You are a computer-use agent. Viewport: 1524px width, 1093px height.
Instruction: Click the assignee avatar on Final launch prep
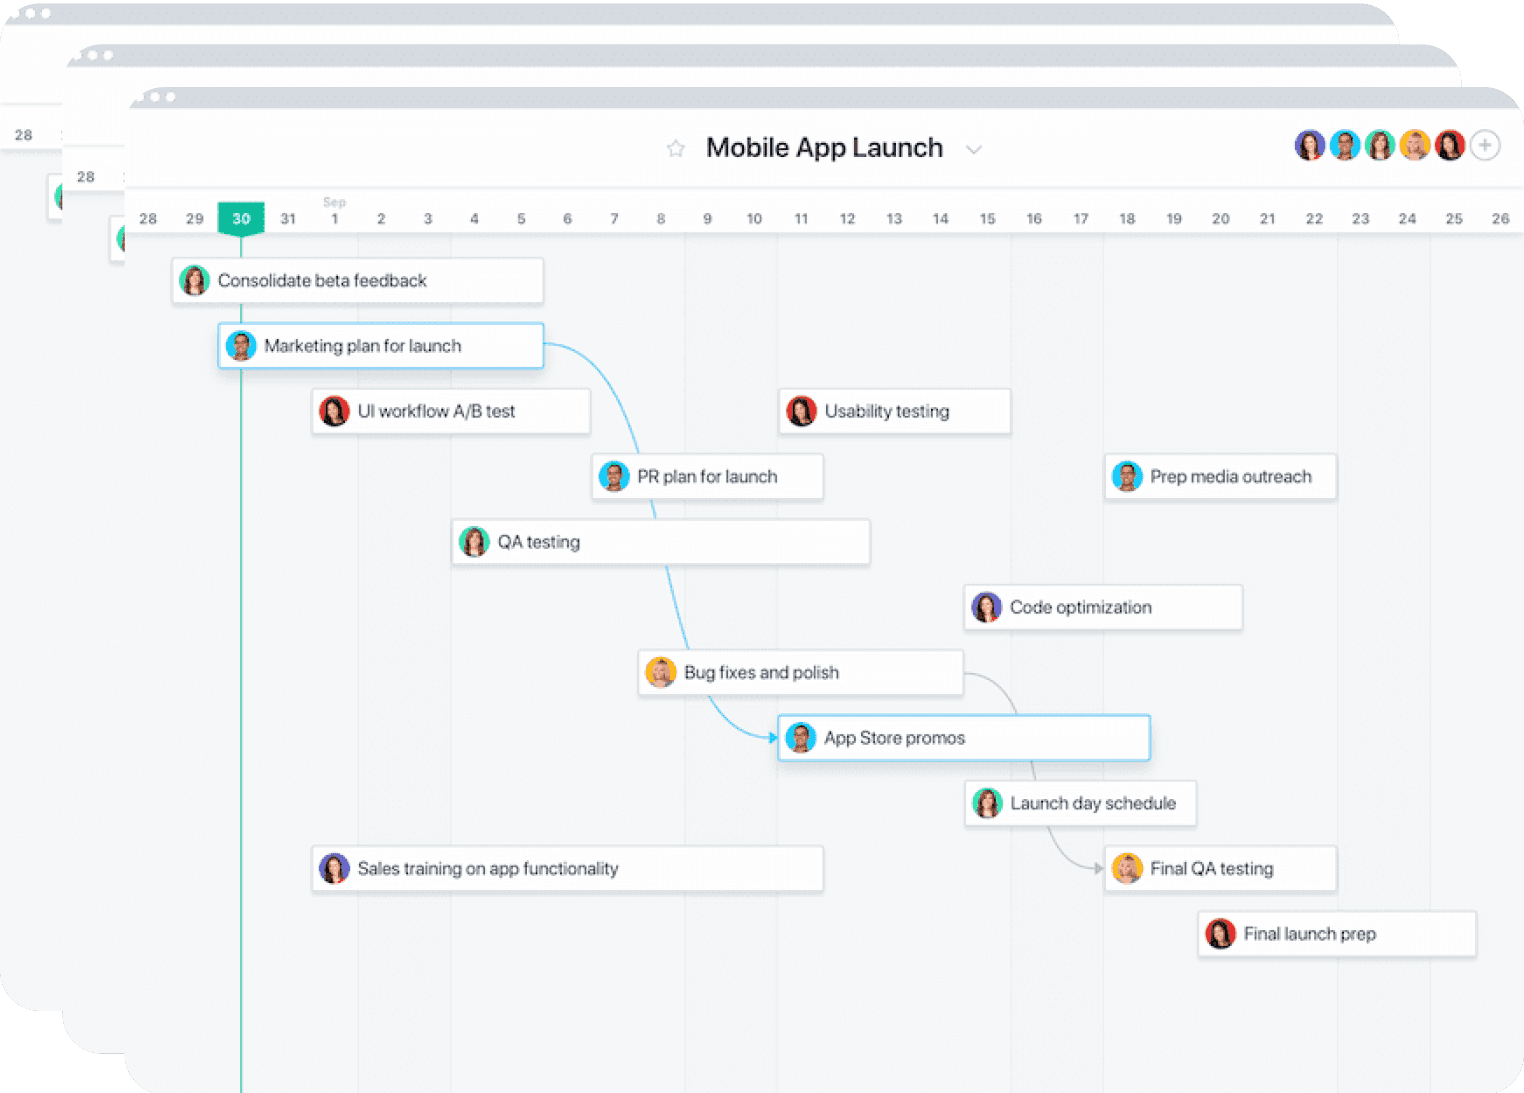tap(1220, 933)
